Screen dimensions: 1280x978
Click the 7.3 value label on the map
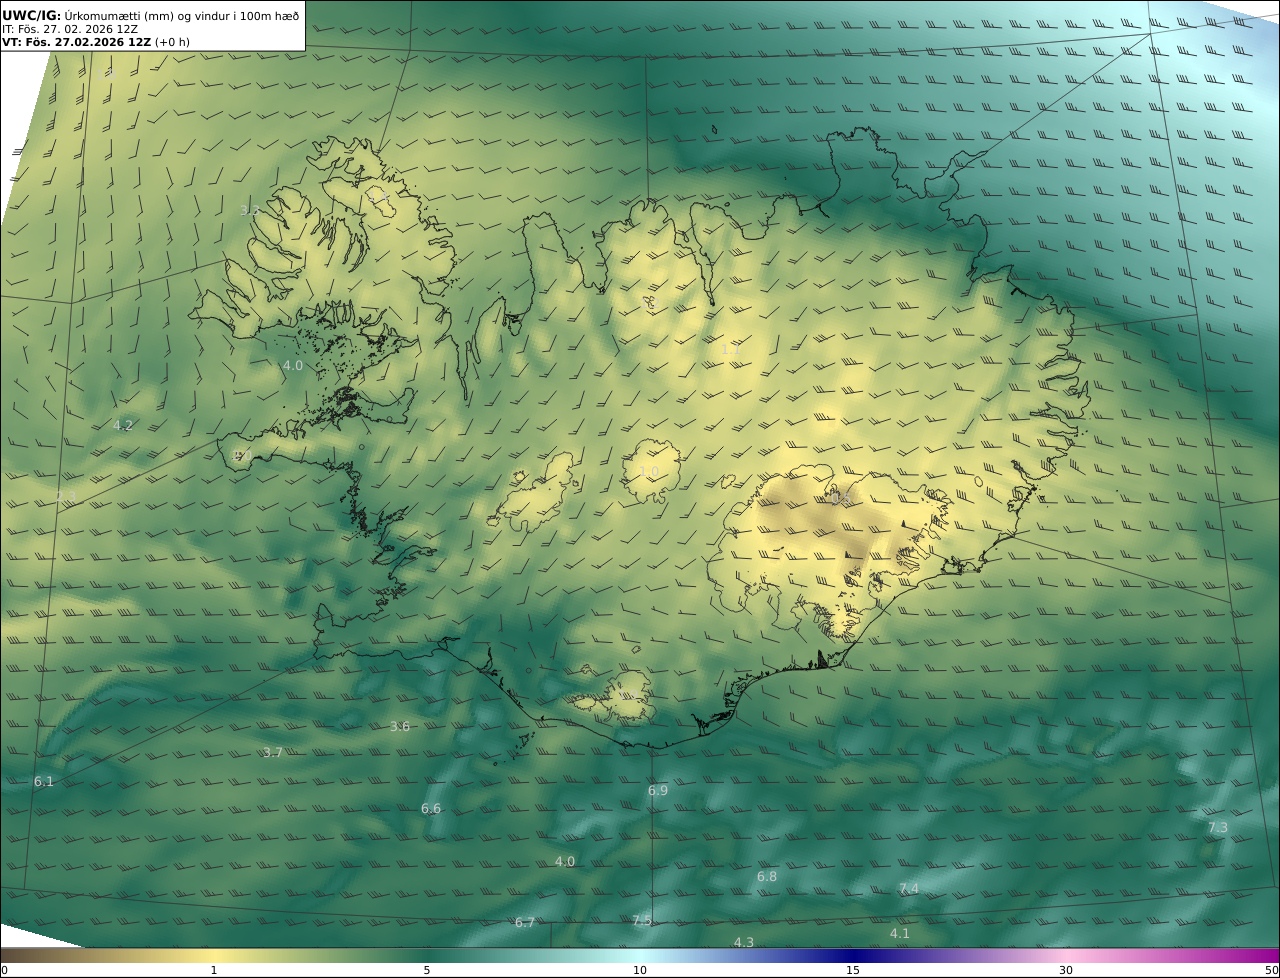1218,827
